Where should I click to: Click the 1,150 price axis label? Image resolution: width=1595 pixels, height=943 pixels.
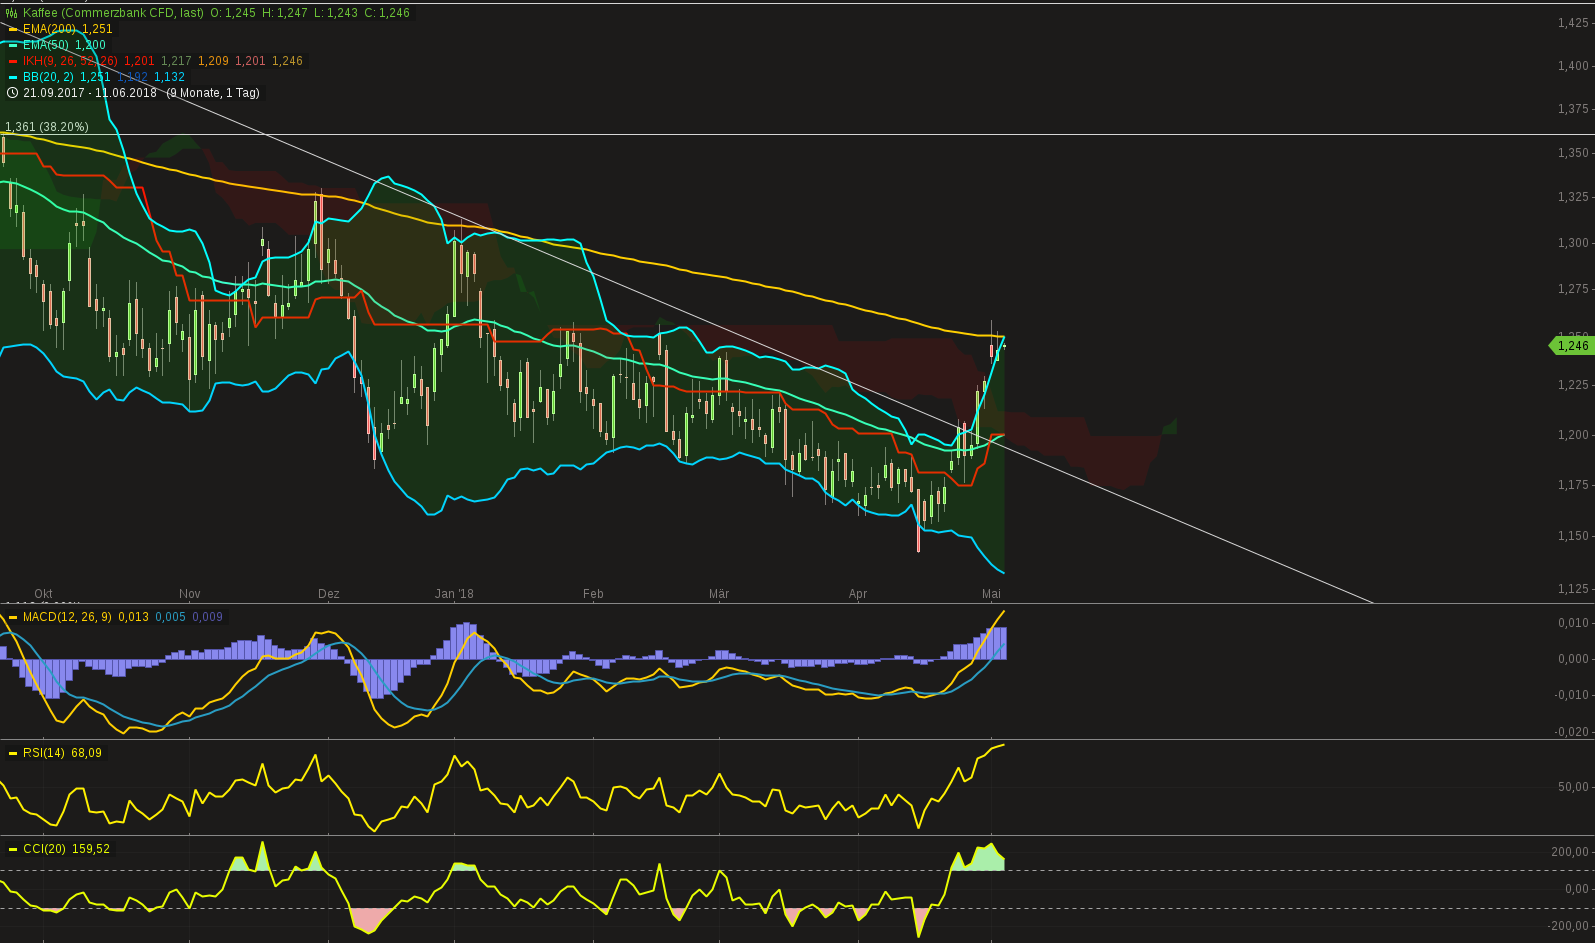(x=1573, y=536)
